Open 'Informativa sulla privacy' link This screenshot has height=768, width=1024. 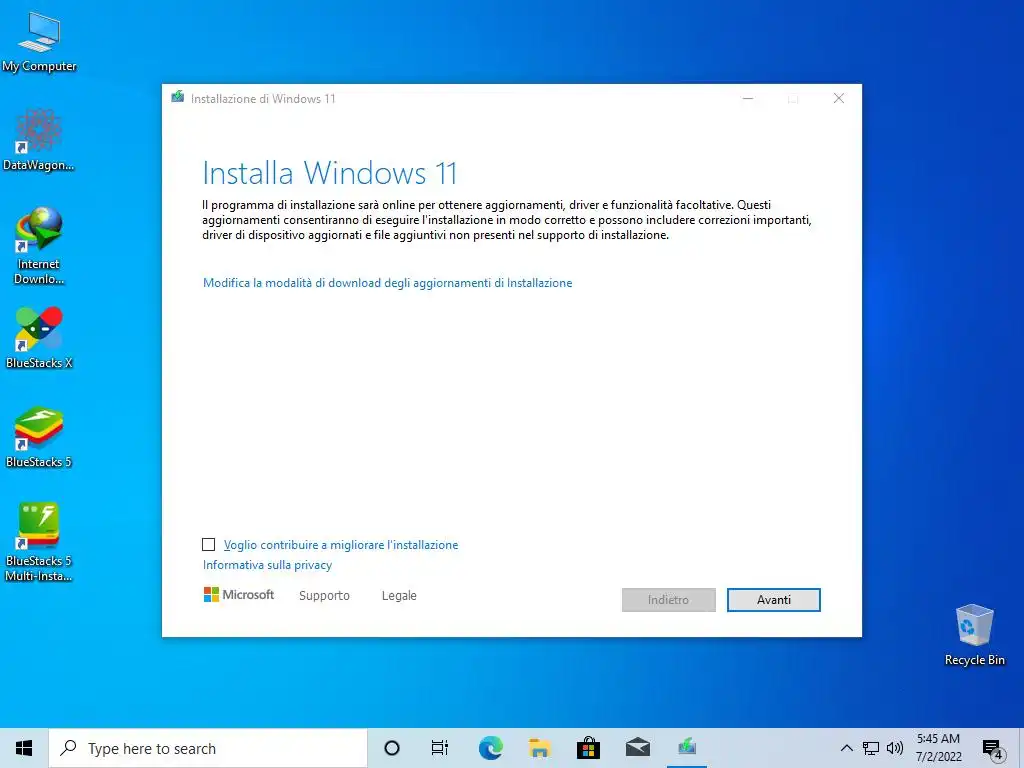click(267, 565)
